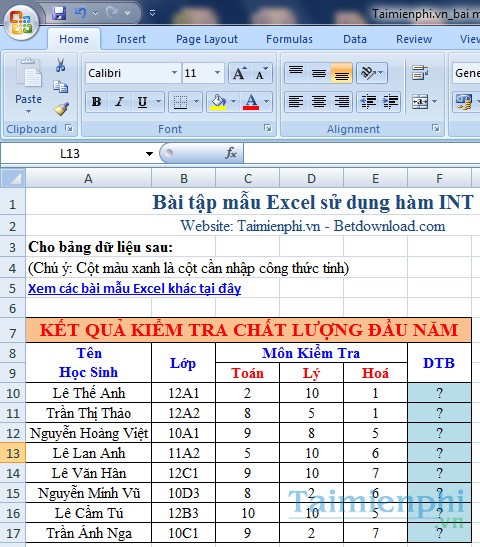Activate Format Painter brush
Screen dimensions: 480x547
click(x=61, y=109)
